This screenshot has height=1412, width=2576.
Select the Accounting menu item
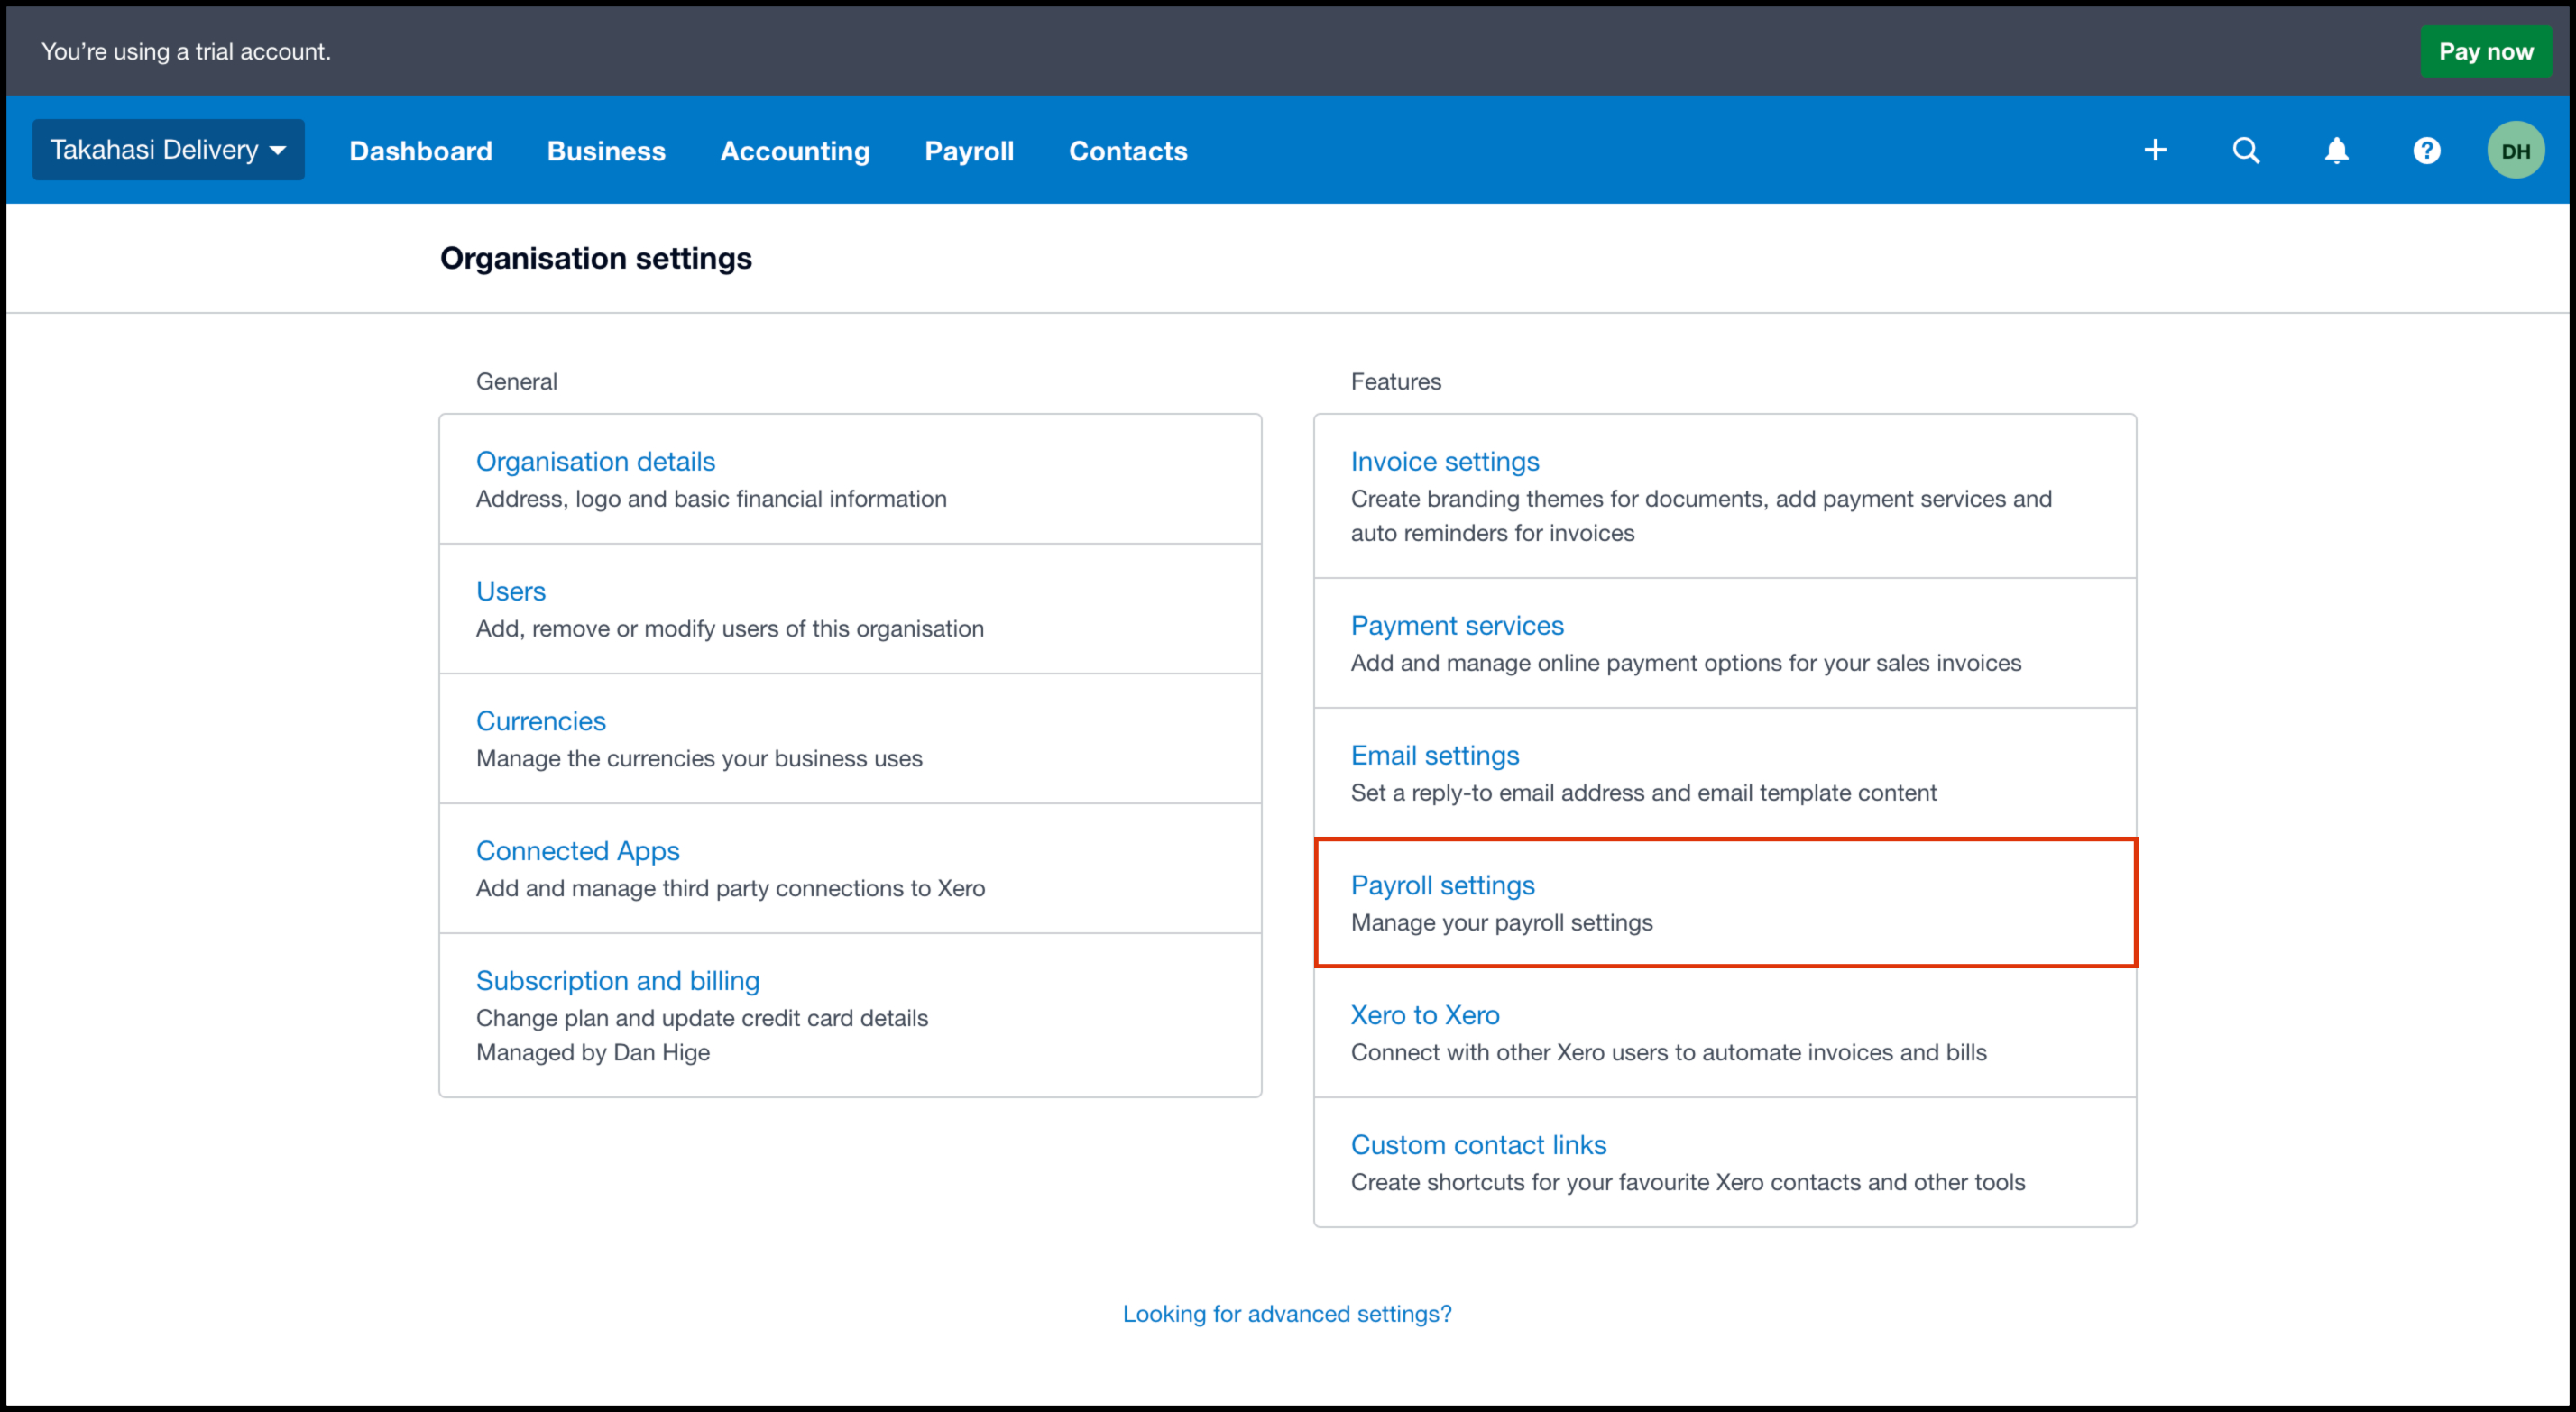[795, 151]
